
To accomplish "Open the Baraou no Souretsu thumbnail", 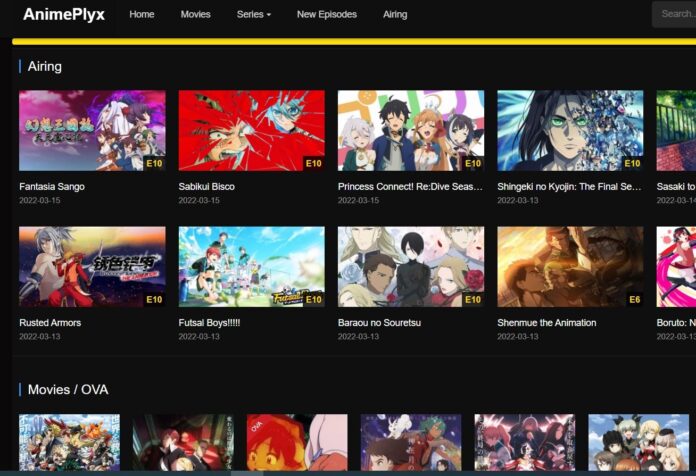I will (411, 267).
